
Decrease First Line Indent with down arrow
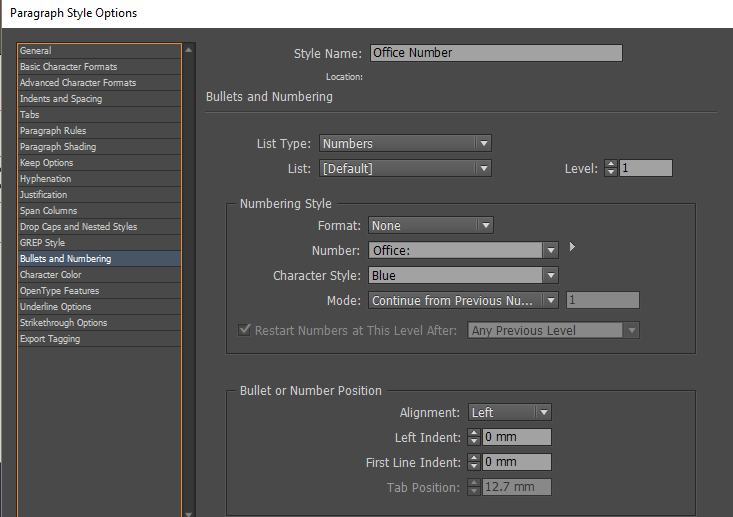[474, 466]
